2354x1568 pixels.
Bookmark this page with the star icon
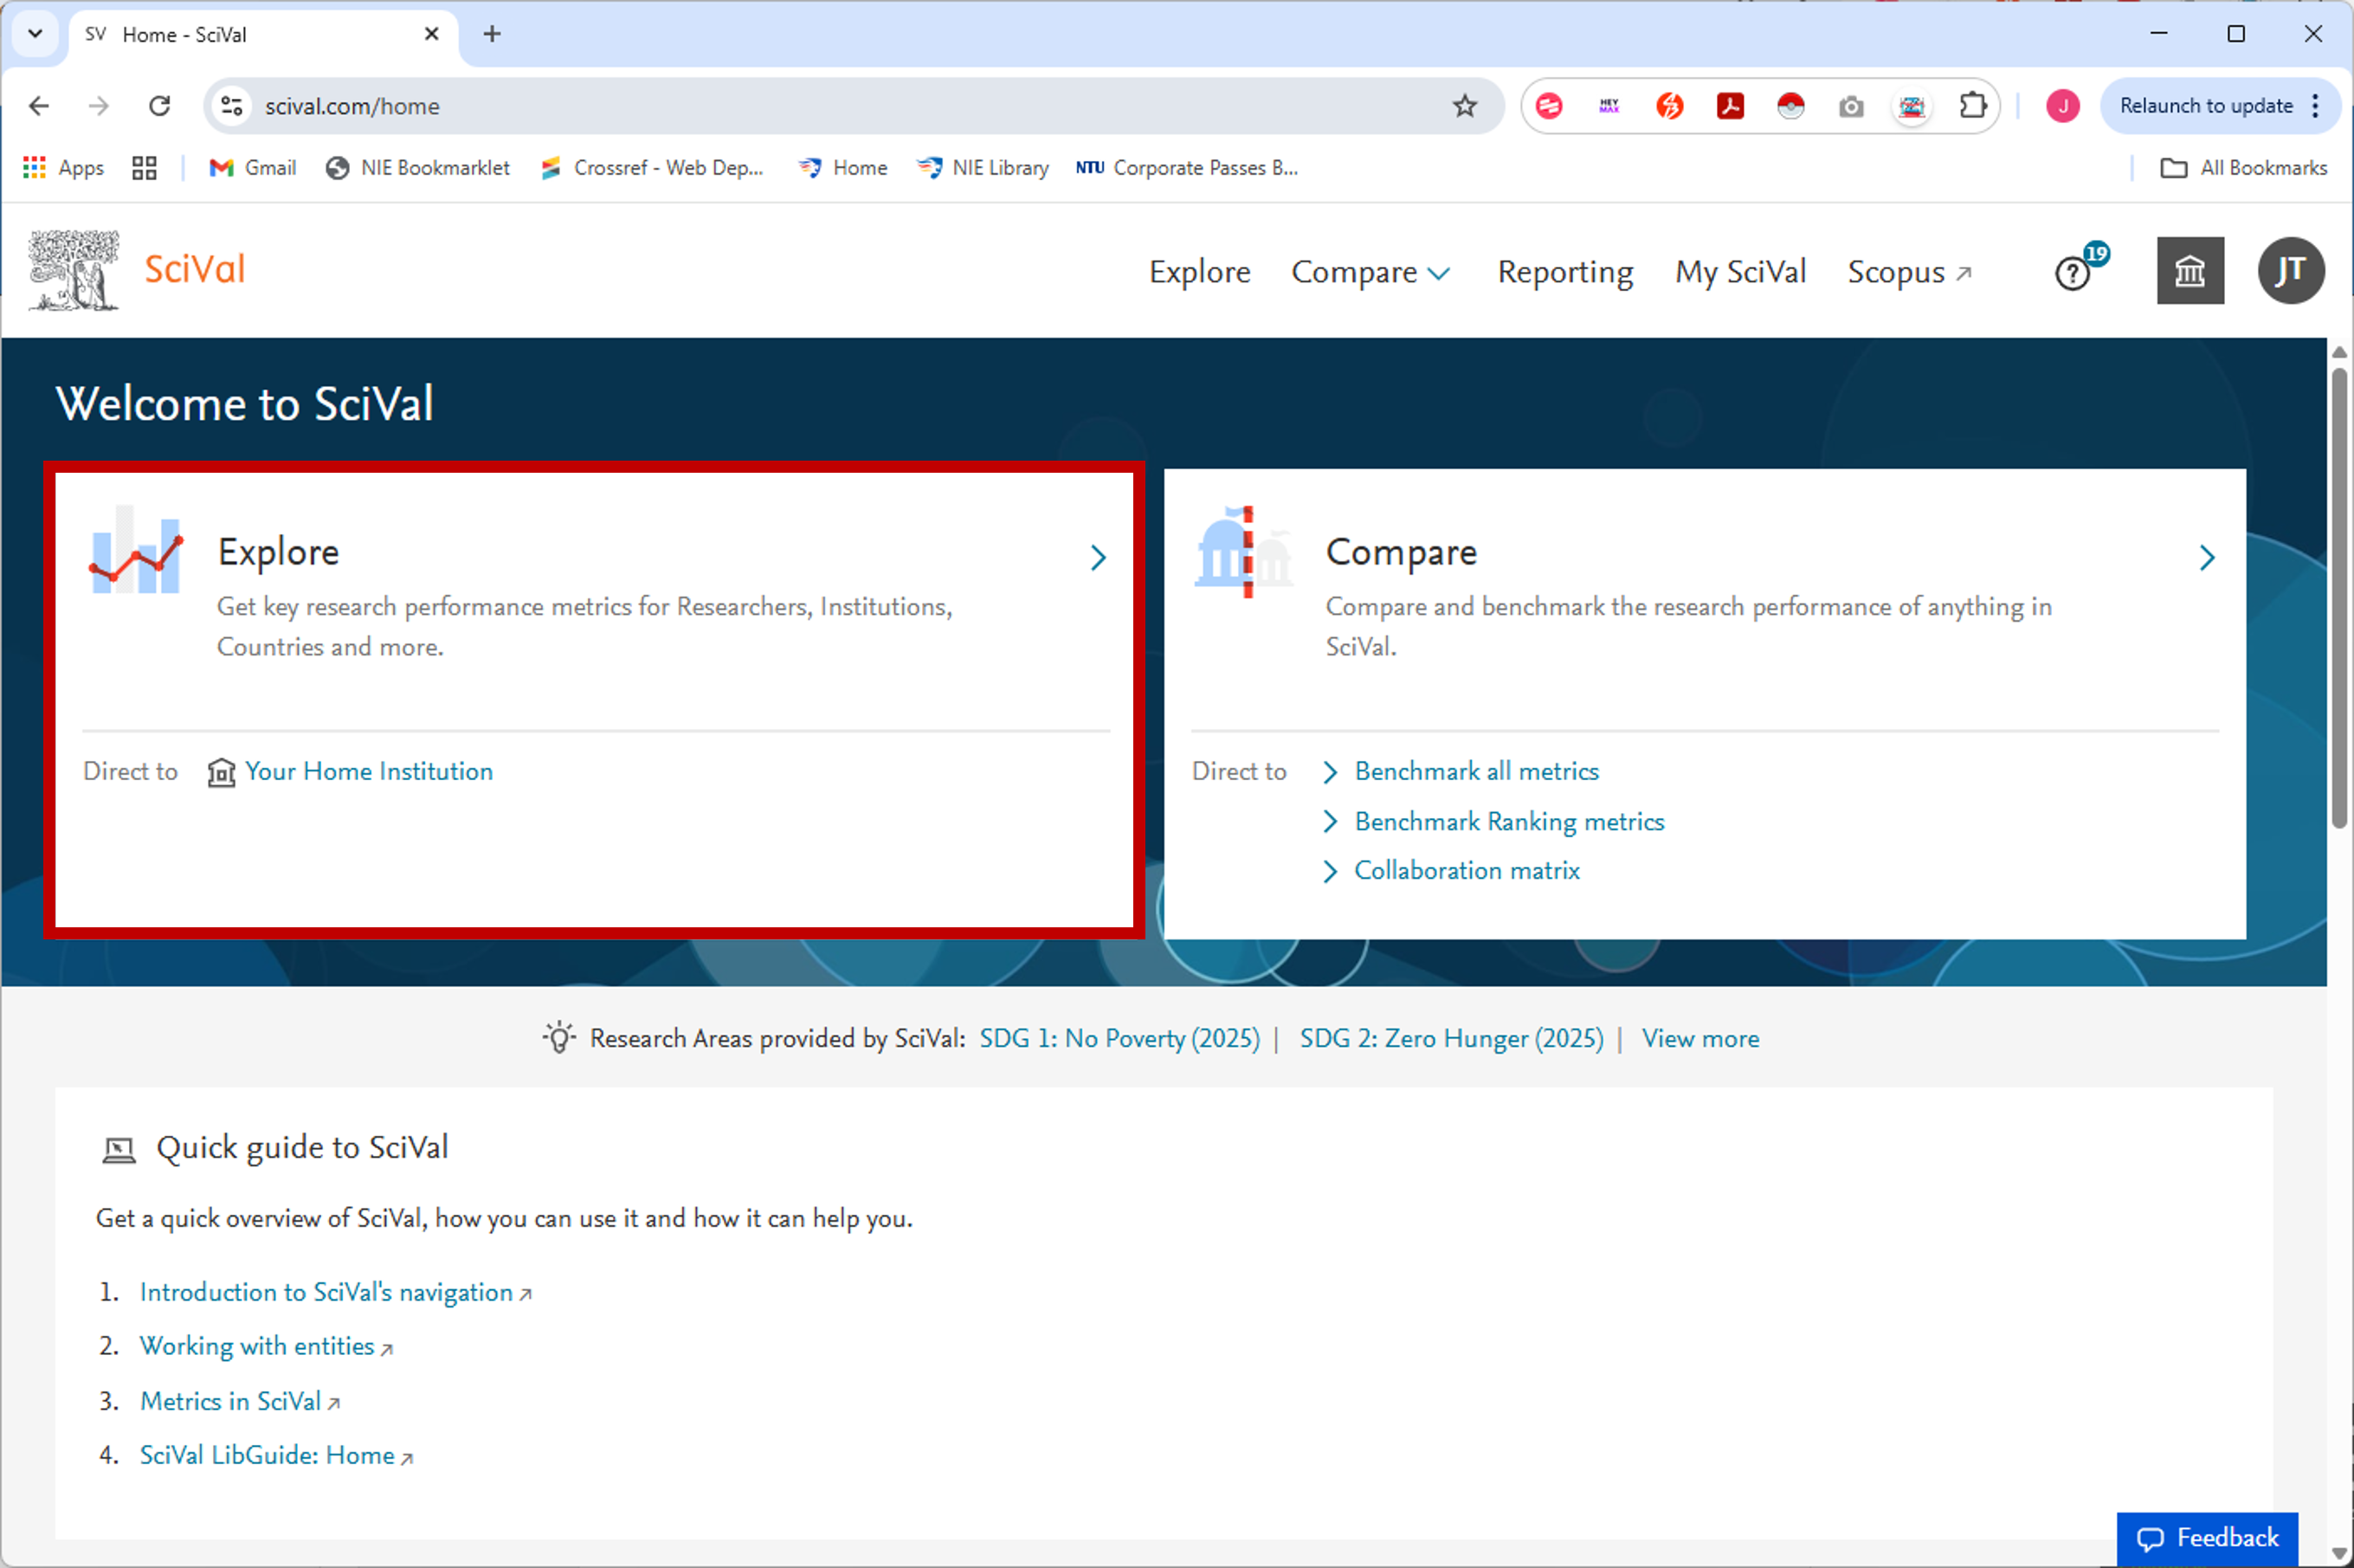1465,105
